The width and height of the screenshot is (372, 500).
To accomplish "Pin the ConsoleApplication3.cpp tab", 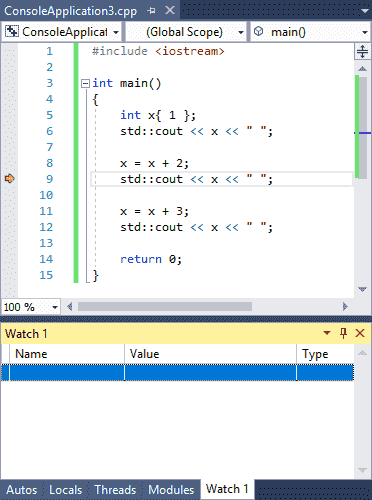I will (x=151, y=11).
